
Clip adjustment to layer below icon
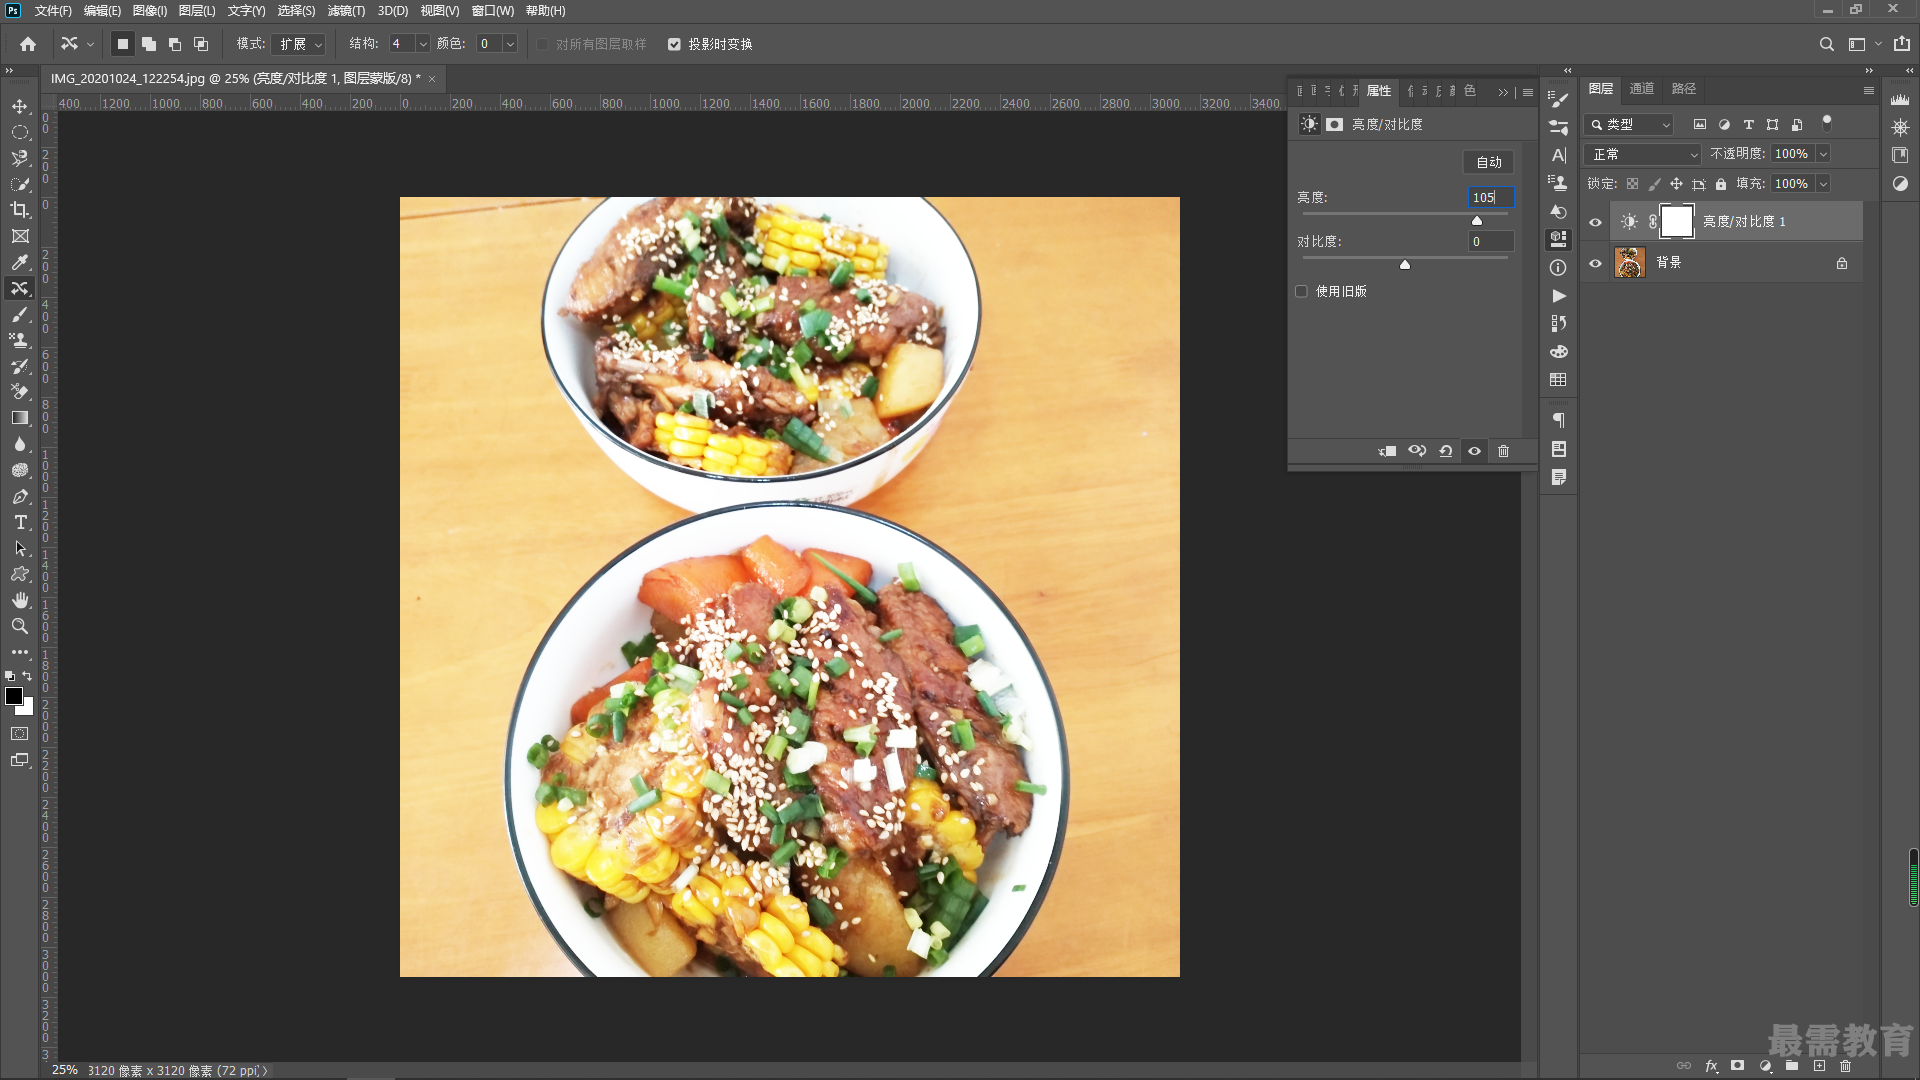1387,451
